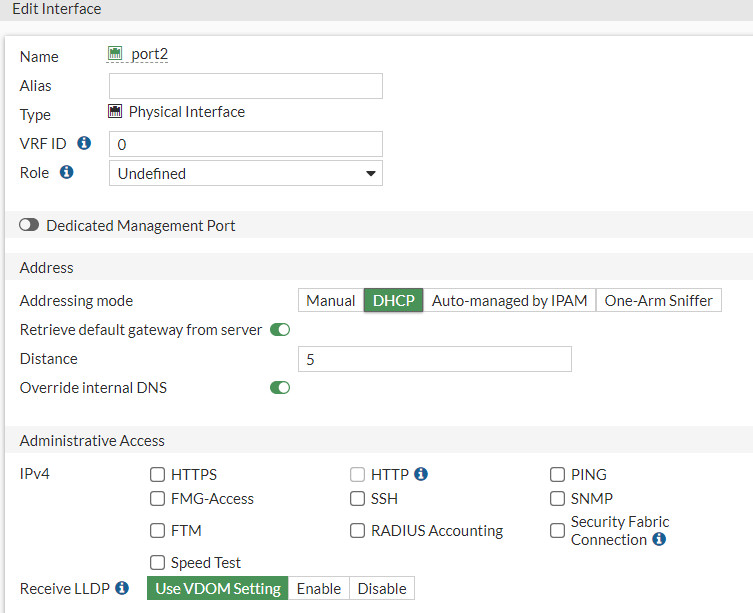Check the PING administrative access box
The width and height of the screenshot is (753, 613).
click(557, 475)
